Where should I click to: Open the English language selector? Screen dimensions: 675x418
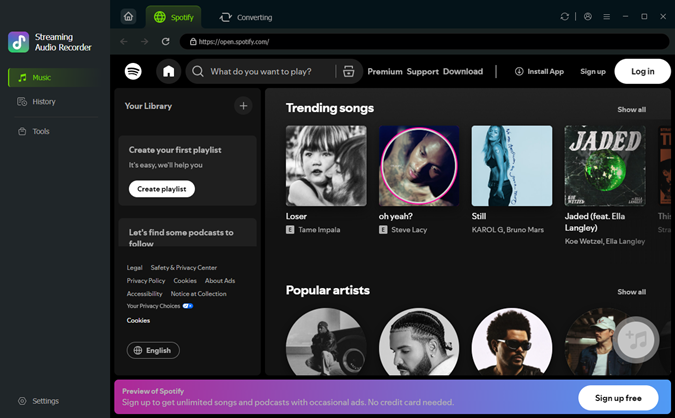tap(153, 350)
